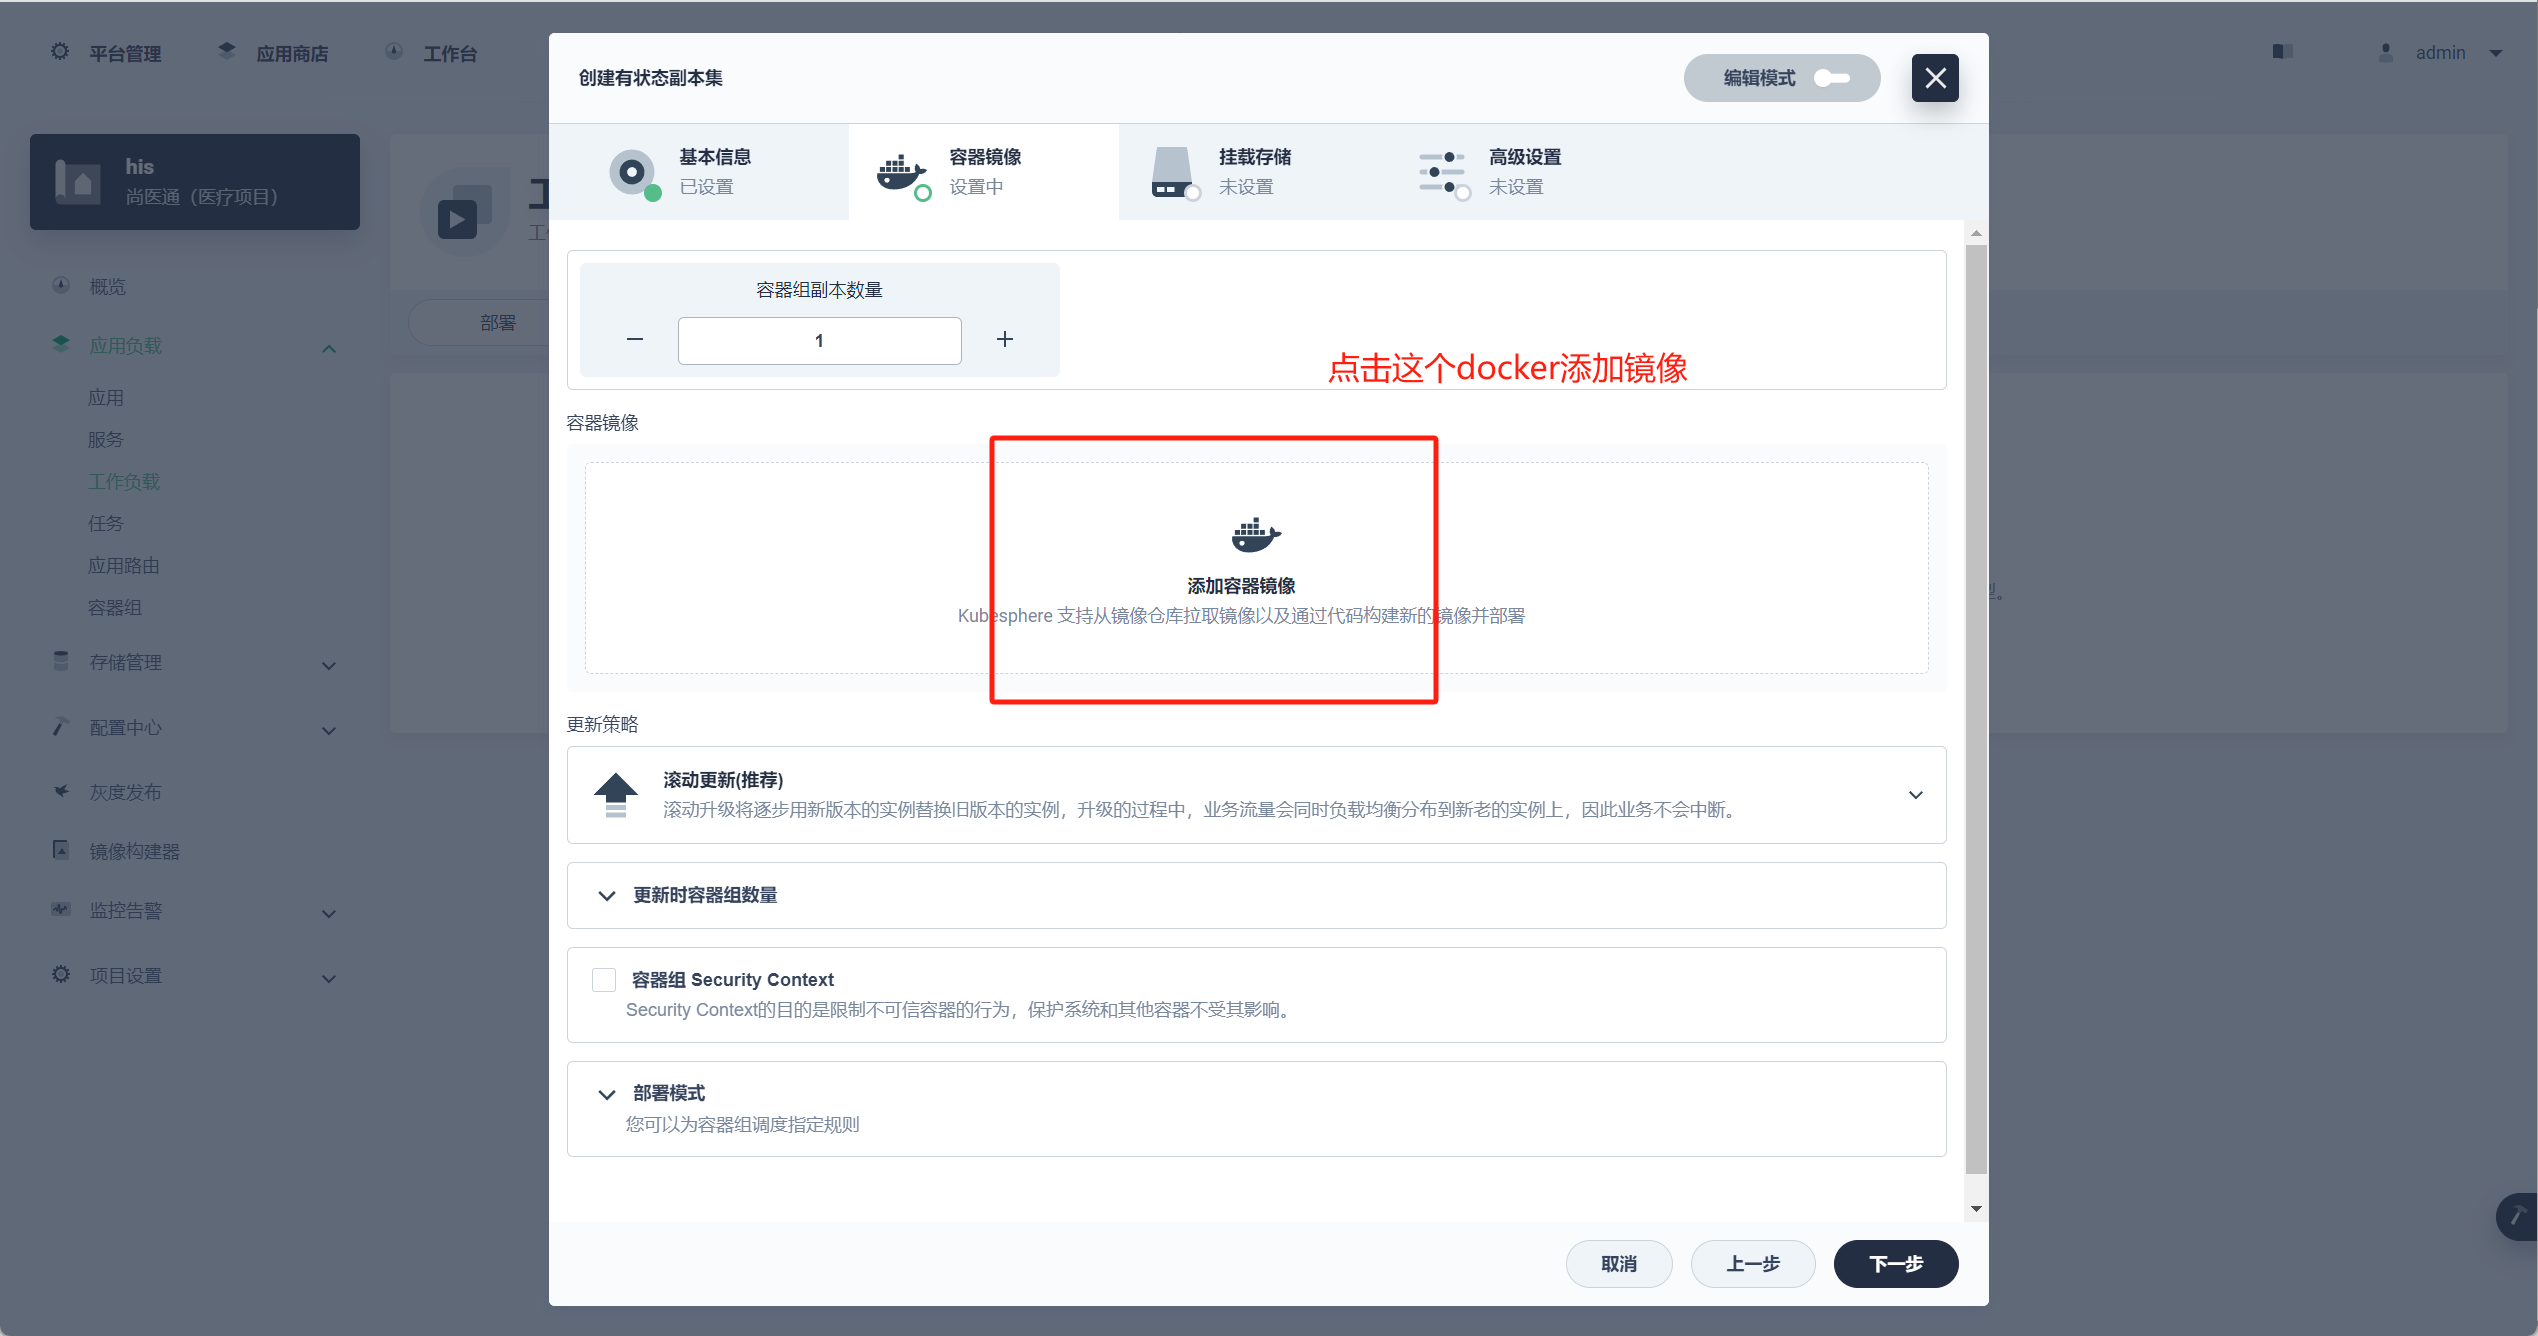Click the 尚医通（医疗项目）project subtitle
This screenshot has width=2538, height=1336.
point(202,197)
